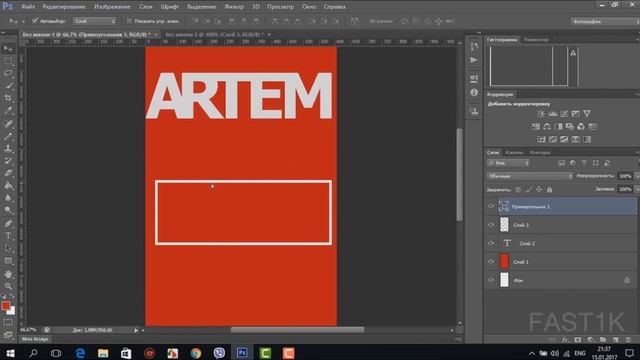Open the Mini Bridge panel
640x360 pixels.
tap(35, 339)
